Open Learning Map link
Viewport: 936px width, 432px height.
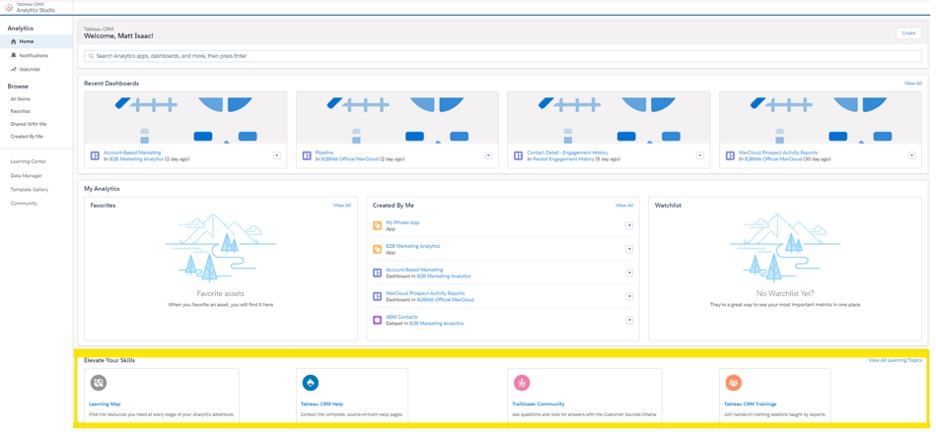click(104, 404)
